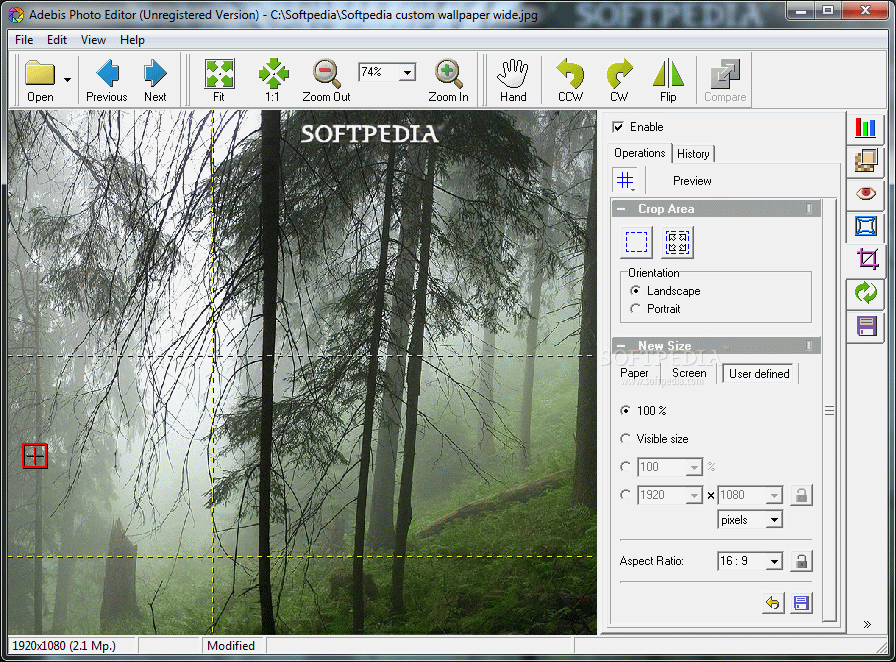Screen dimensions: 896x662
Task: Open the File menu
Action: pos(24,40)
